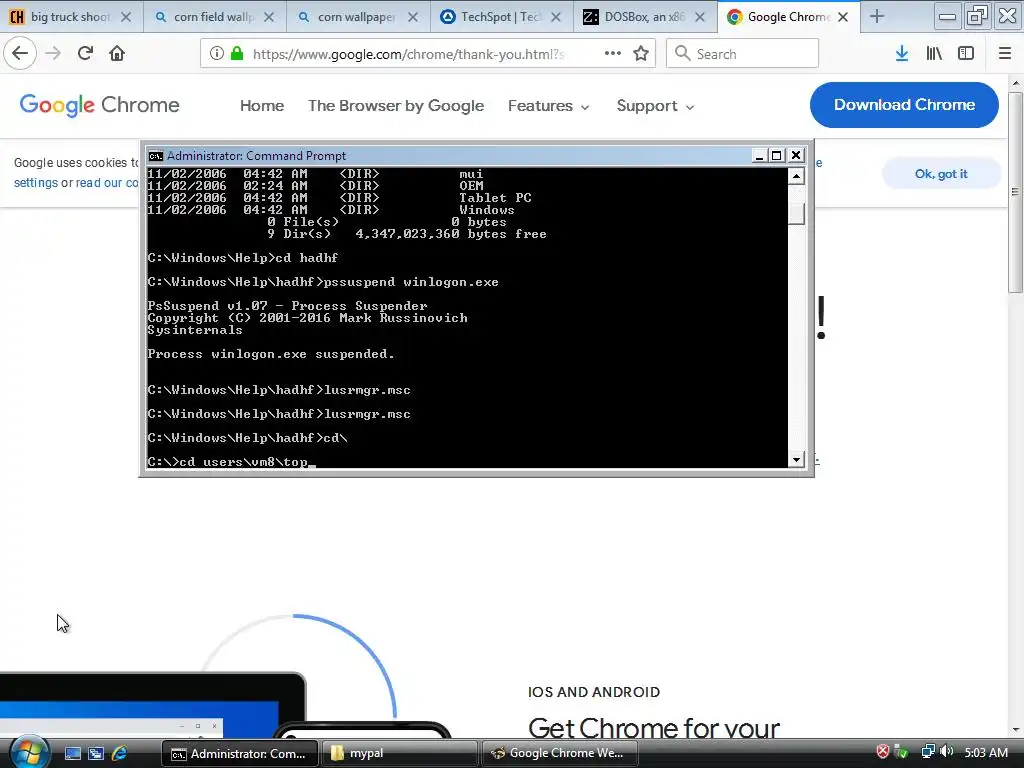Open The Browser by Google link
The image size is (1024, 768).
[396, 106]
